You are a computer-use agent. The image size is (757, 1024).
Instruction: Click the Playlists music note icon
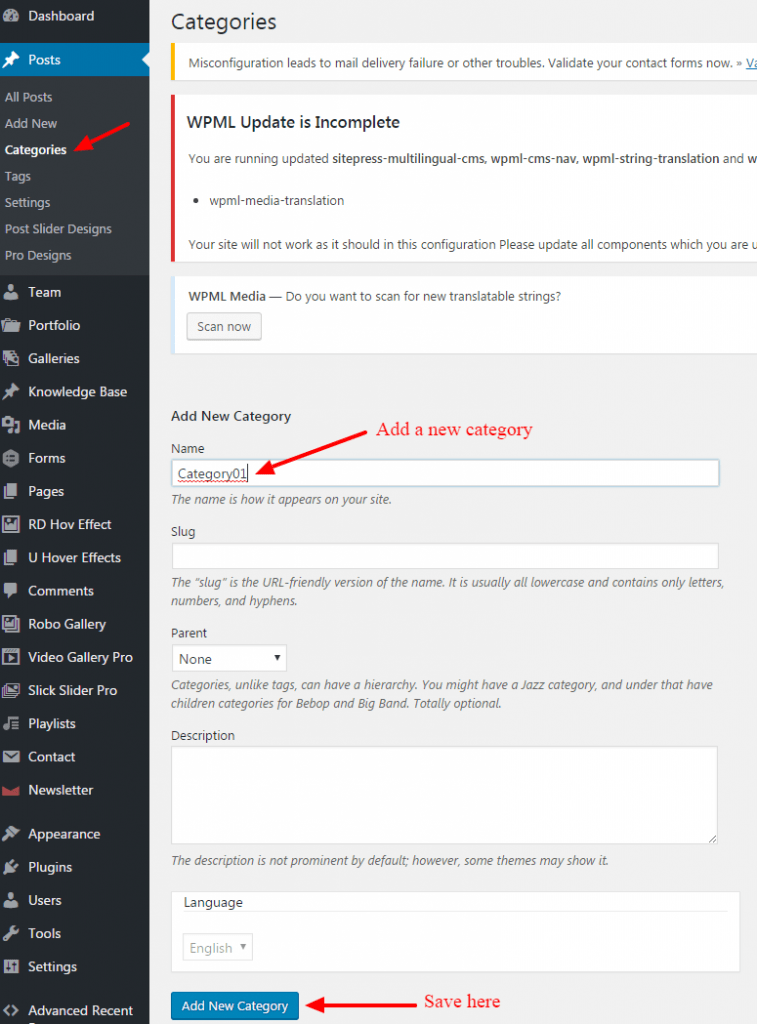(11, 723)
